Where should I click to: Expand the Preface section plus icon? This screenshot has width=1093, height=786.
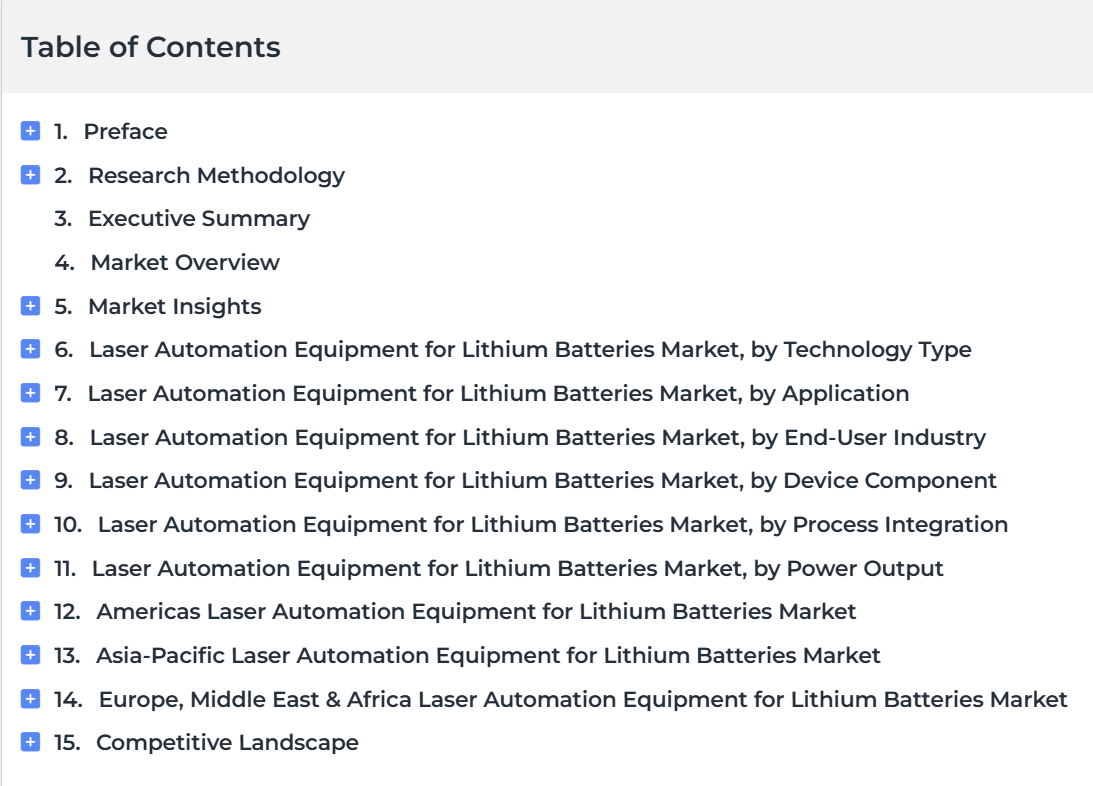pyautogui.click(x=30, y=130)
